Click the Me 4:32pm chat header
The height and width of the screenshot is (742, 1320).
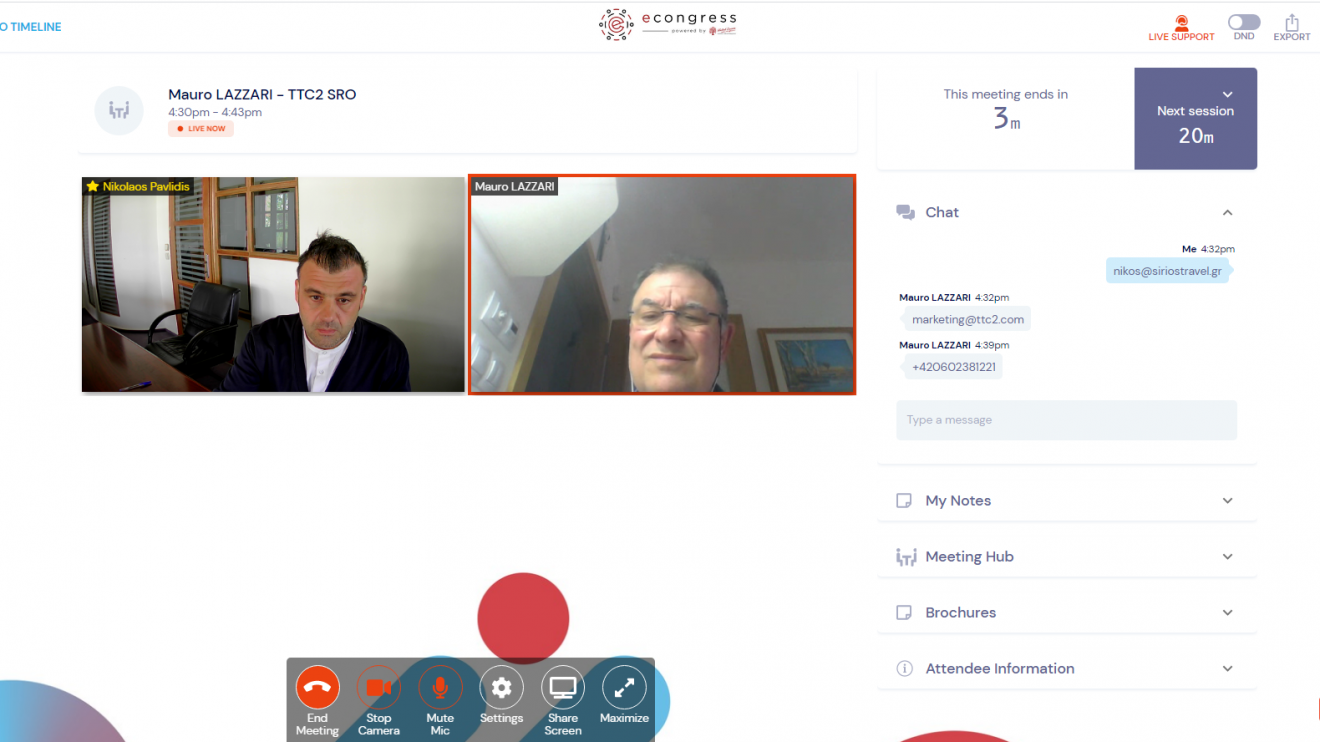point(1208,249)
